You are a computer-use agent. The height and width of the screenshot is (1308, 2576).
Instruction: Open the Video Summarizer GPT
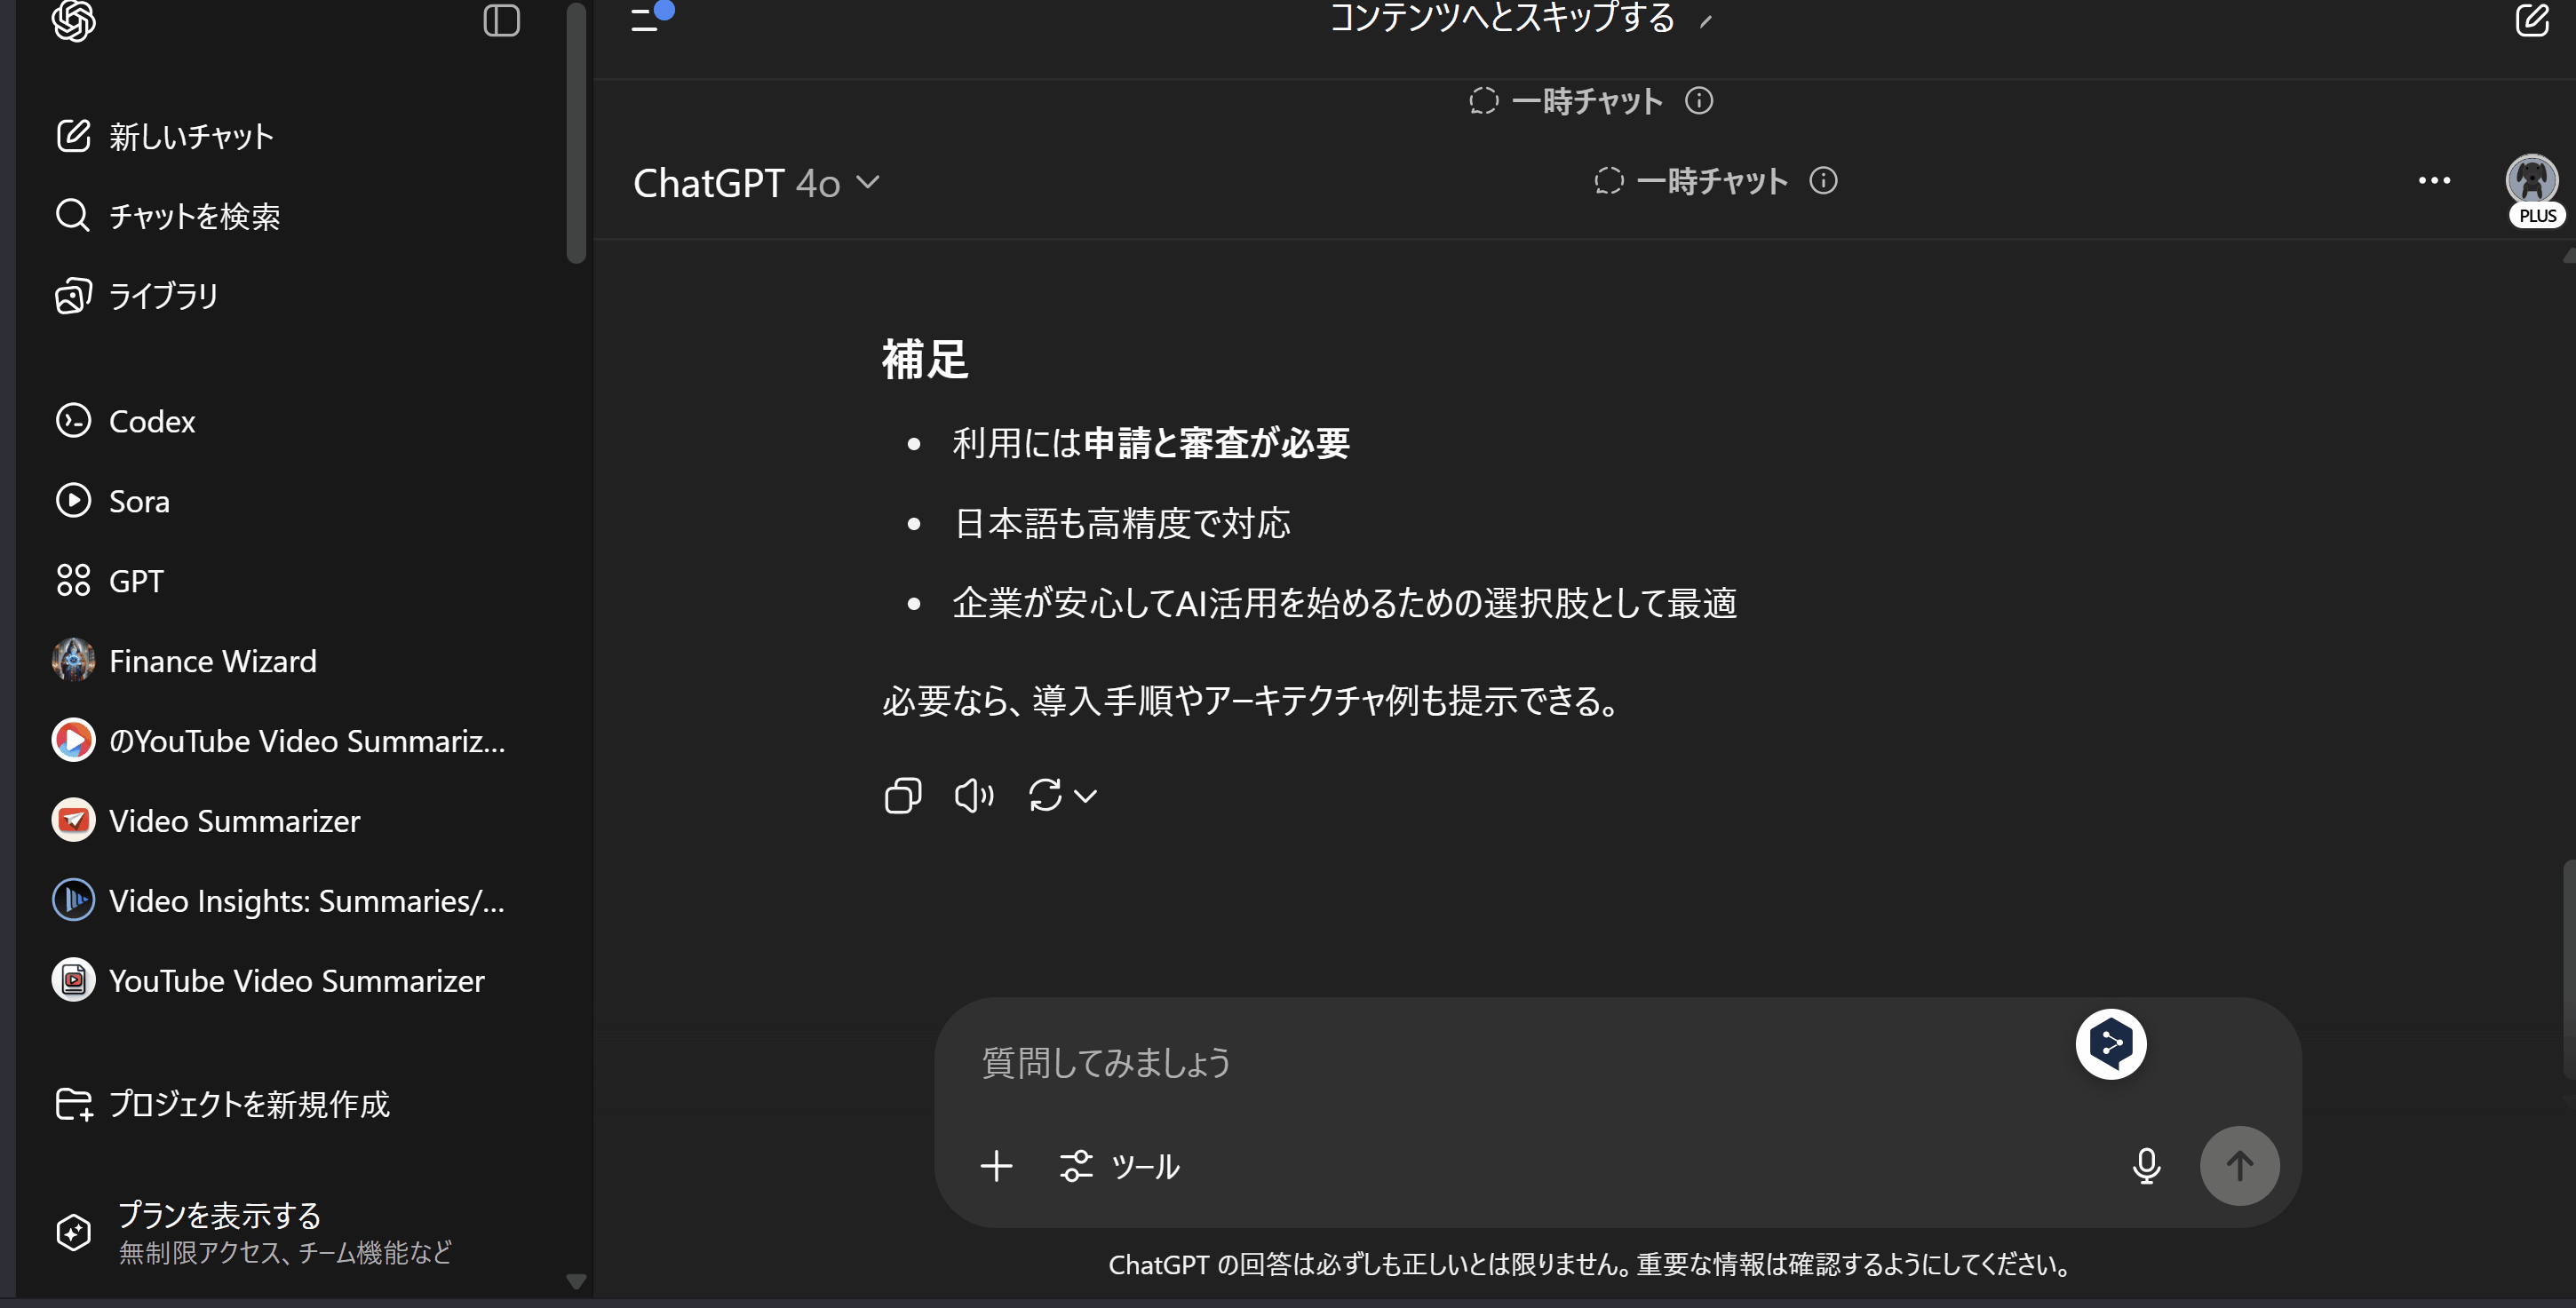coord(206,821)
